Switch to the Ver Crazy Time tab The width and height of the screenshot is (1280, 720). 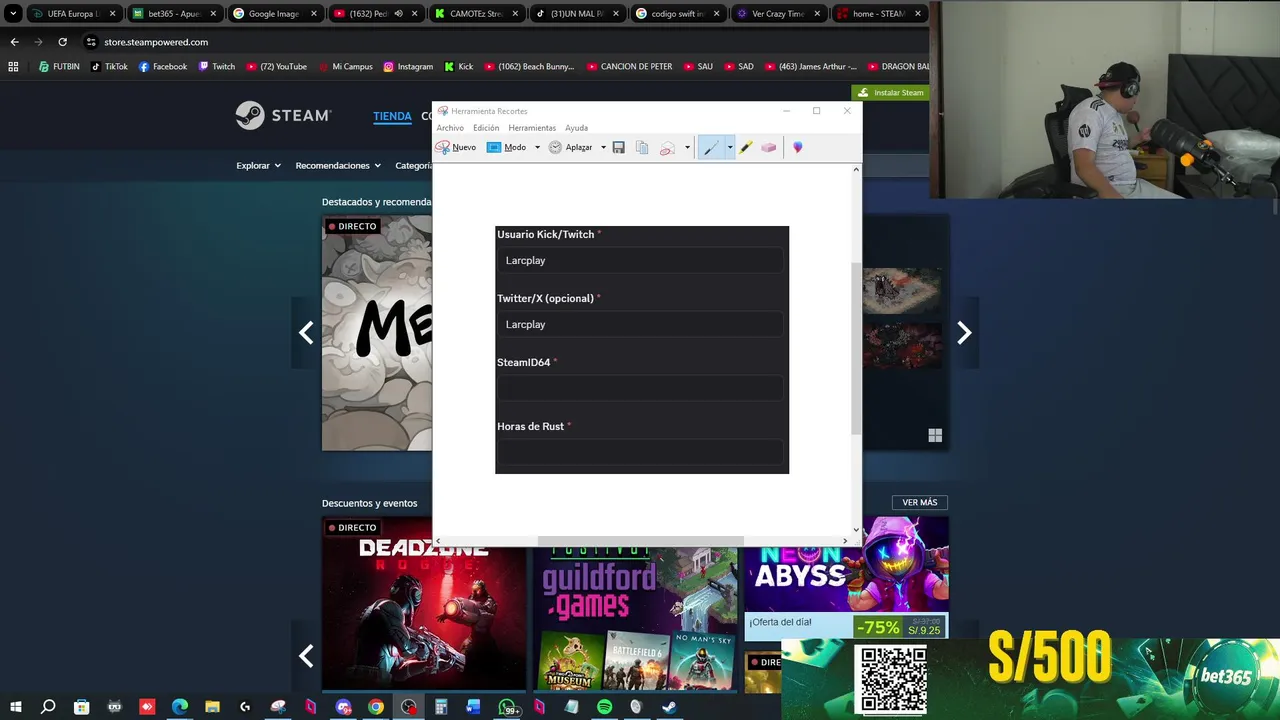pyautogui.click(x=779, y=14)
